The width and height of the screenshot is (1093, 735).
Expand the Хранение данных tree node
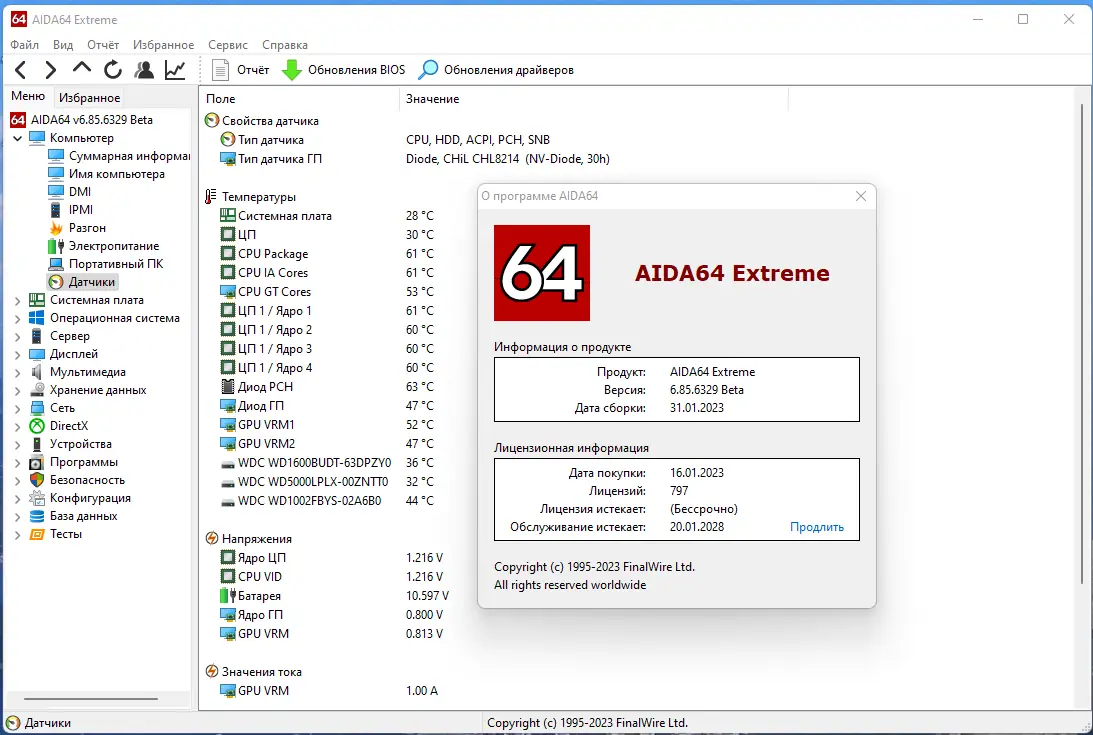tap(17, 391)
